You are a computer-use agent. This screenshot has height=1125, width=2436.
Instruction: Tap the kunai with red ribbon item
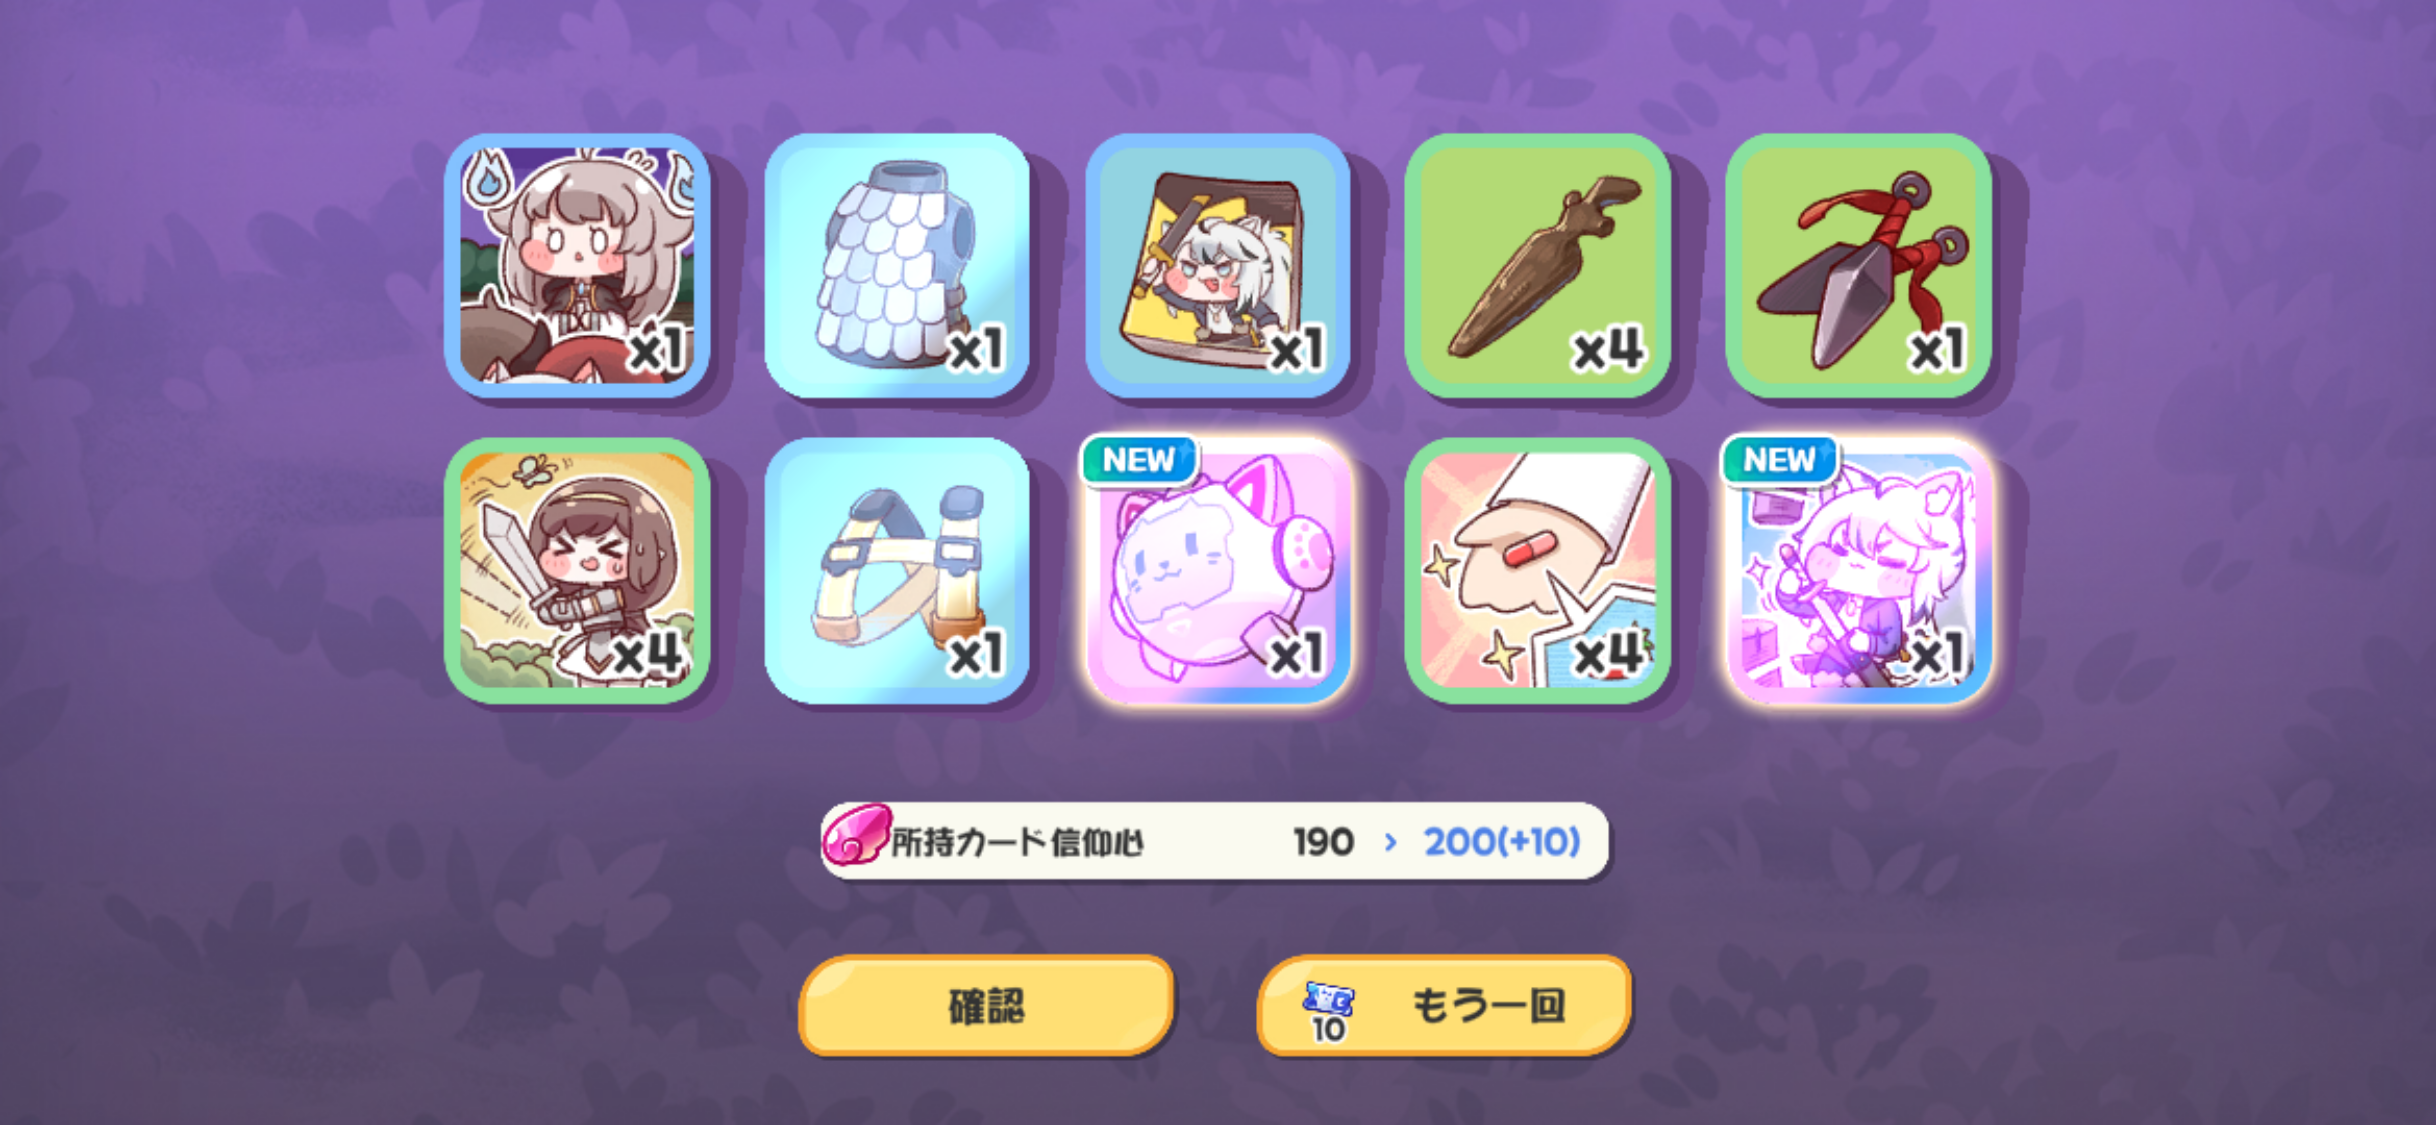tap(1858, 266)
